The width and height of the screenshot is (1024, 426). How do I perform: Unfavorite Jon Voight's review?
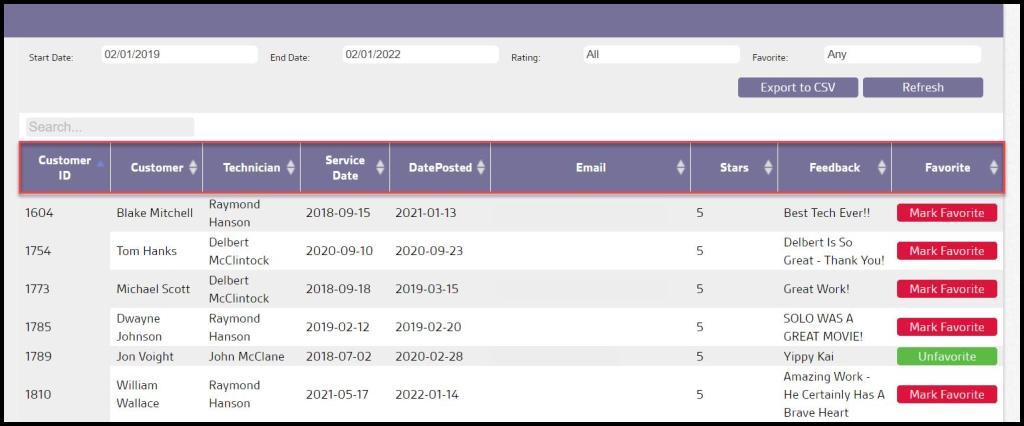(946, 357)
